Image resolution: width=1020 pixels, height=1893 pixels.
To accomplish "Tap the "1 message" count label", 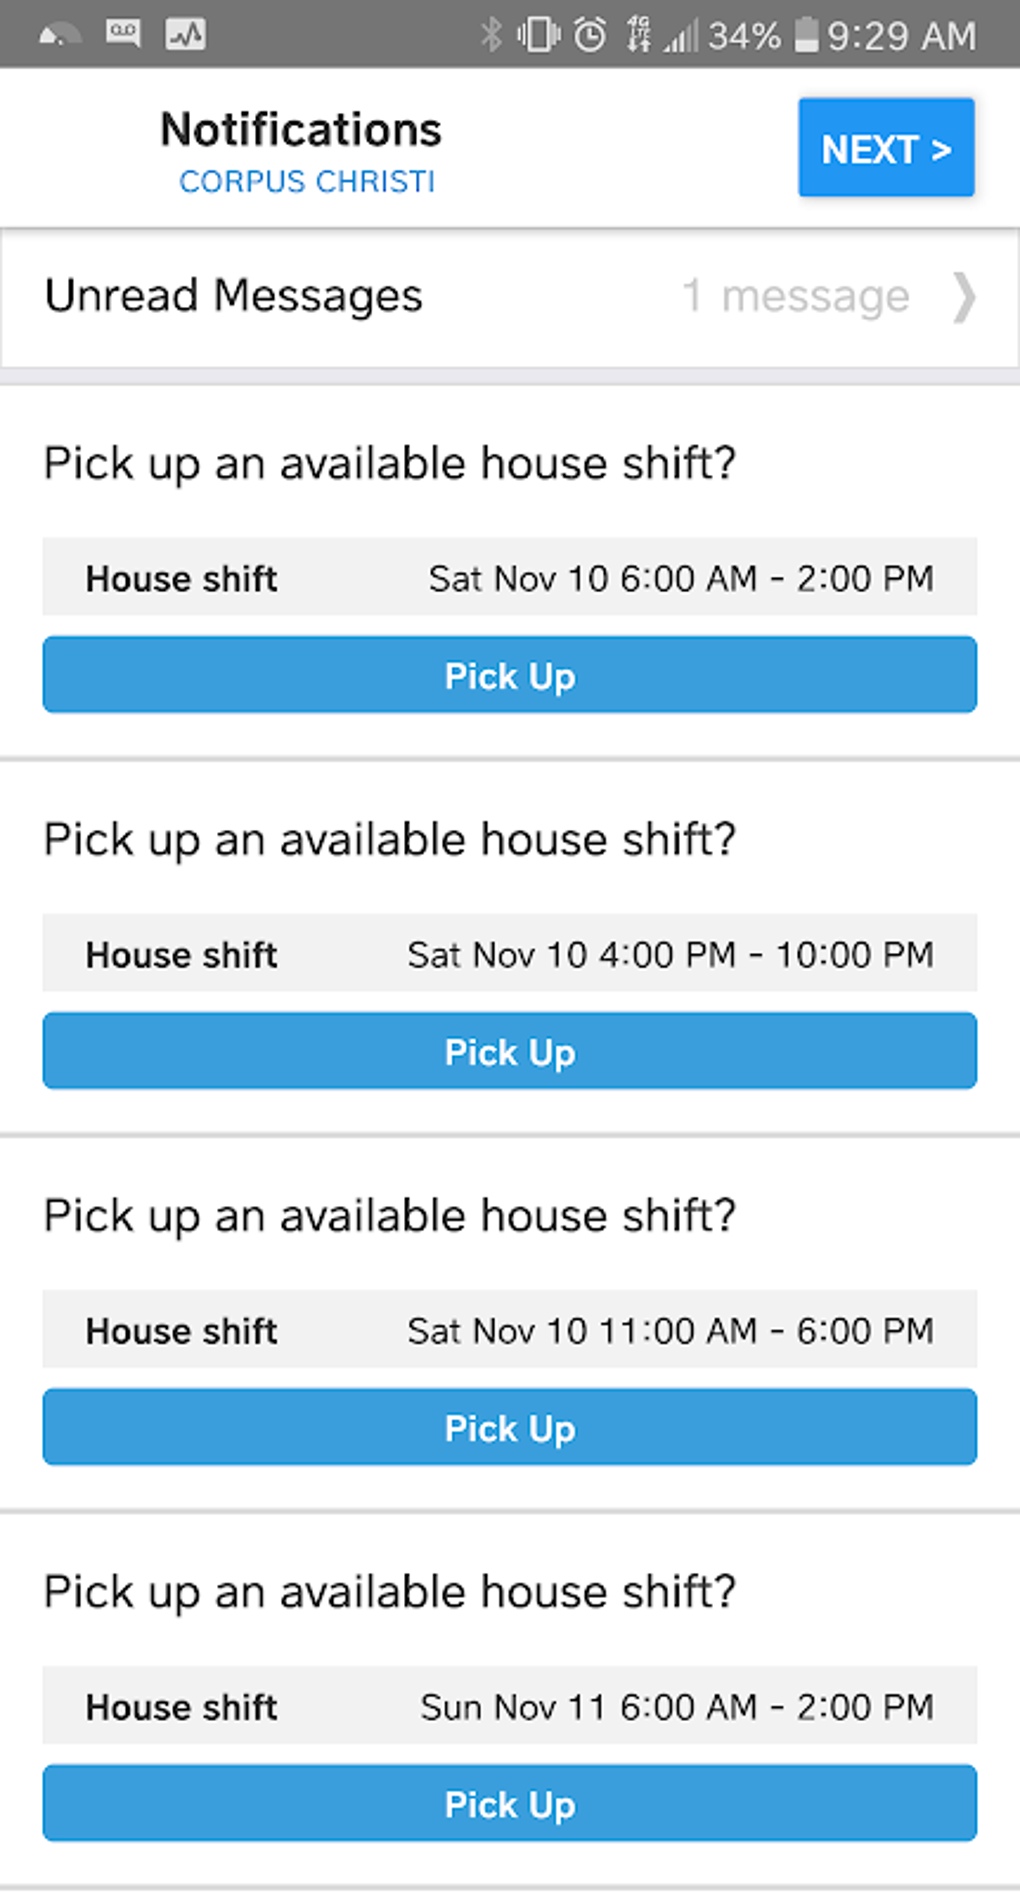I will point(796,297).
